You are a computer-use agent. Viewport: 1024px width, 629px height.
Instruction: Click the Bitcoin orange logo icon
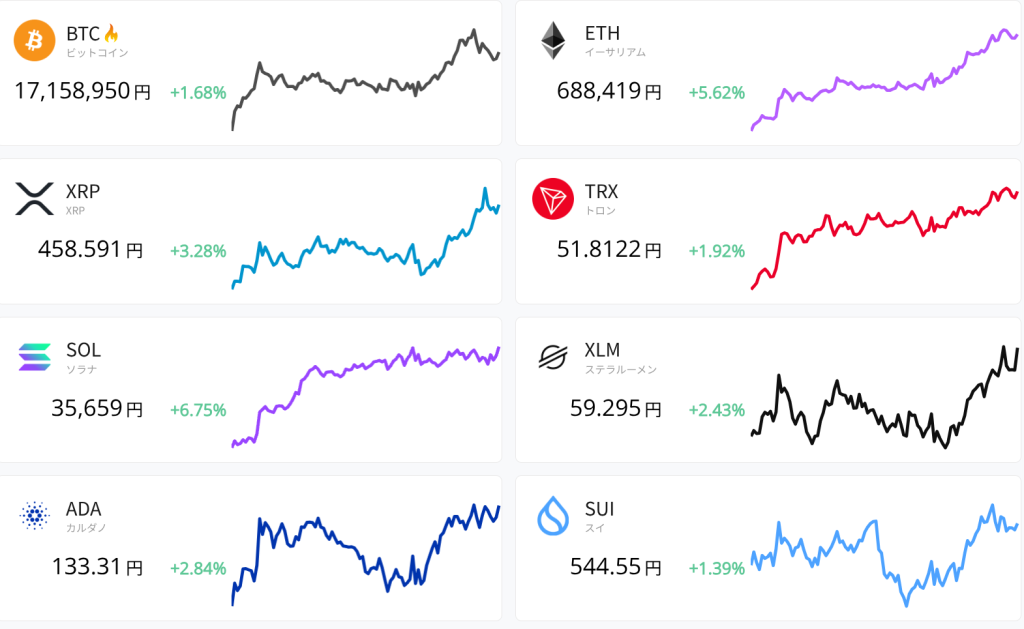pos(34,41)
